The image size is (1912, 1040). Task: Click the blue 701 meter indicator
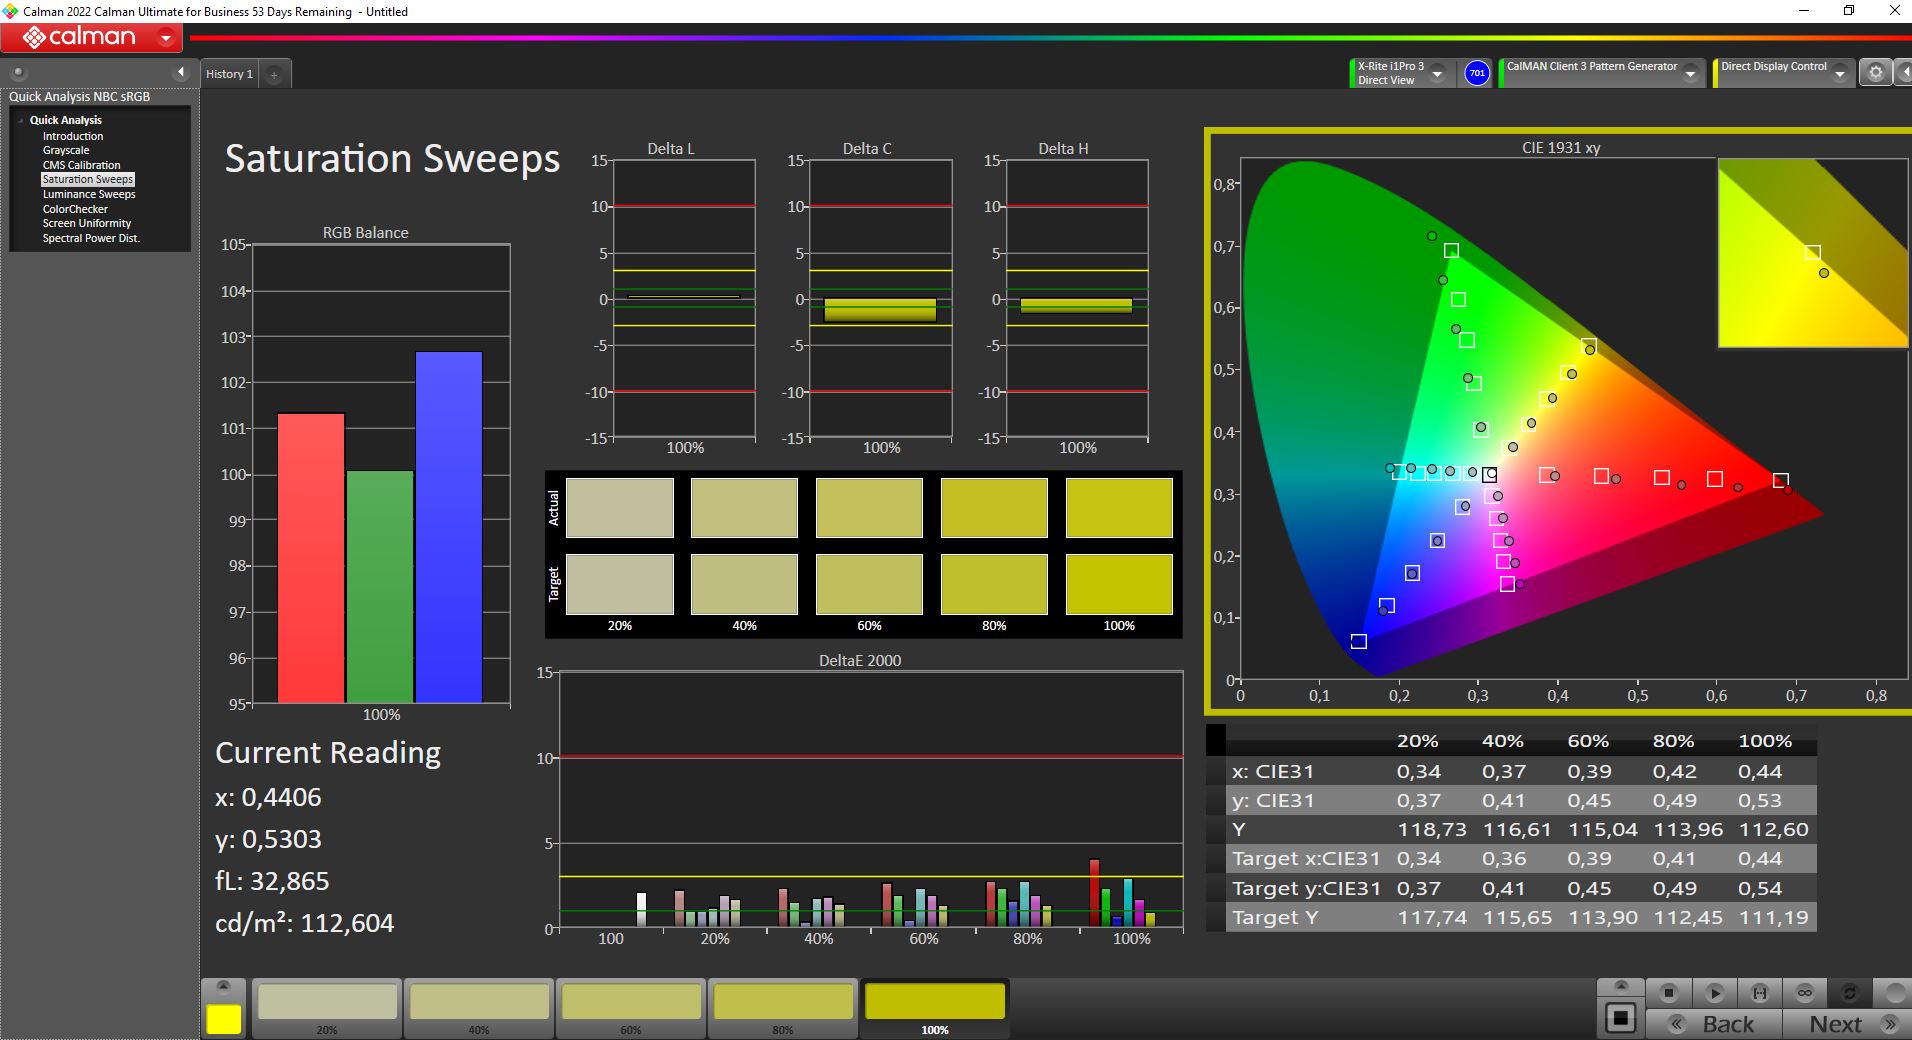tap(1476, 73)
